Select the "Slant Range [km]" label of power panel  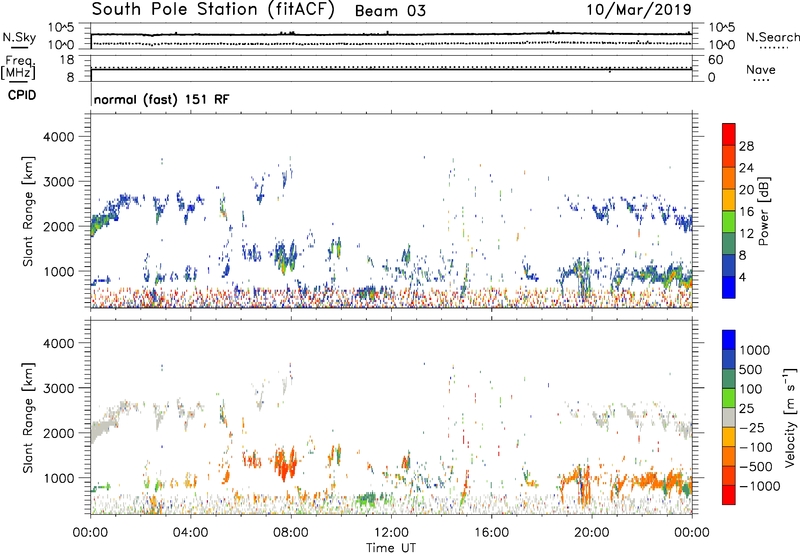click(x=28, y=211)
